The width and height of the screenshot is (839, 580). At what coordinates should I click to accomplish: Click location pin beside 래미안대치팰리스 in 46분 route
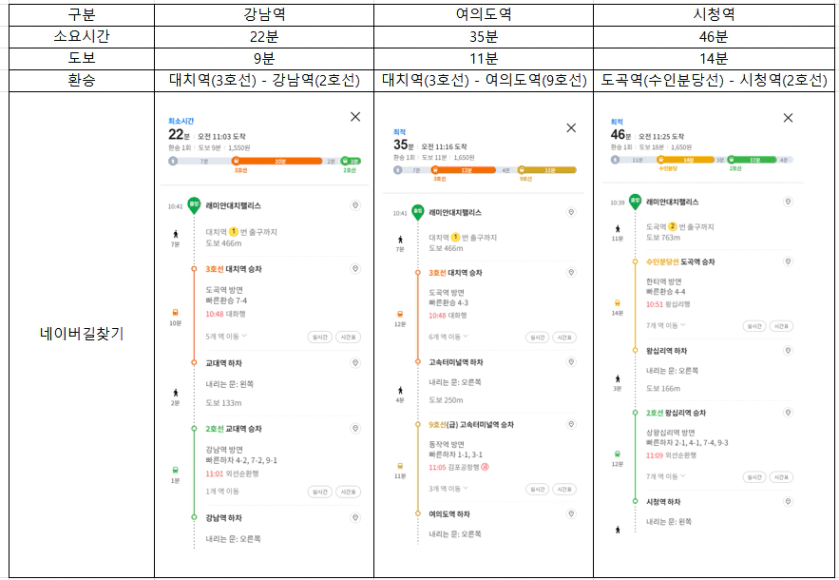[788, 202]
